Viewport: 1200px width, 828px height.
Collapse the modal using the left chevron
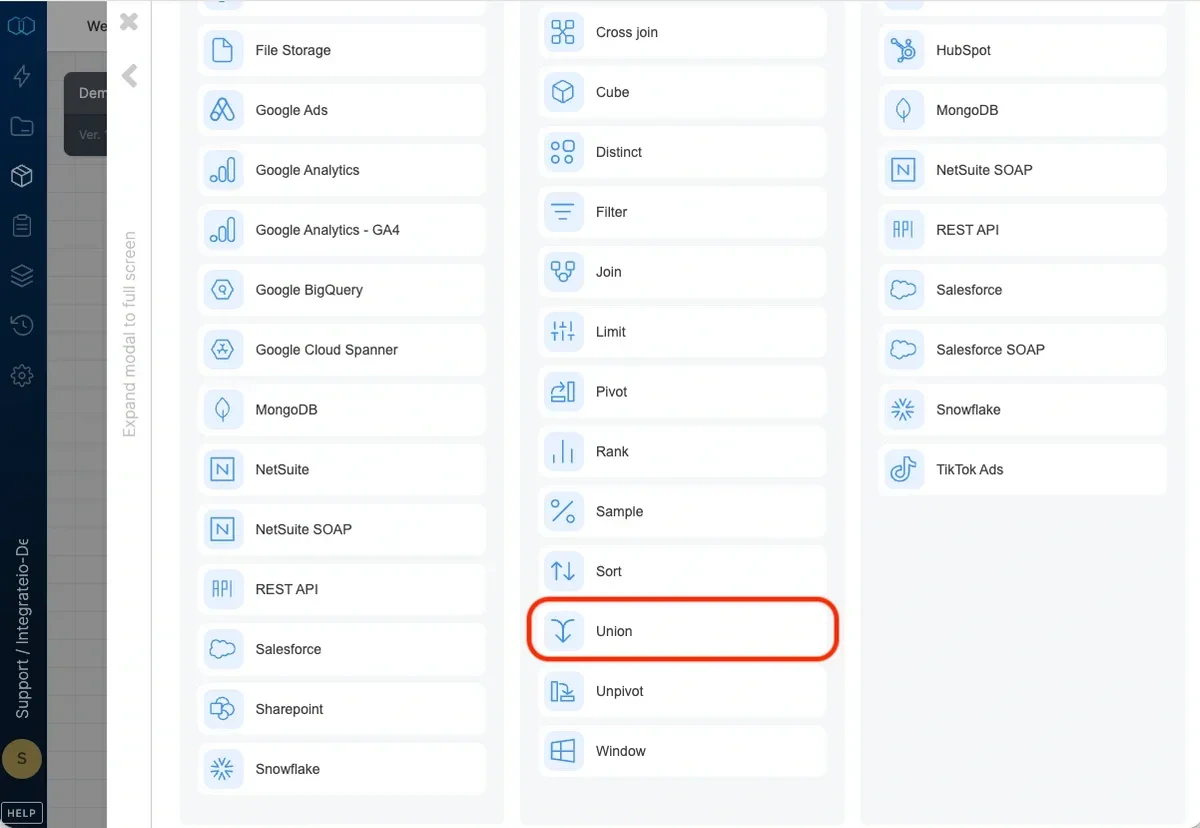point(129,76)
